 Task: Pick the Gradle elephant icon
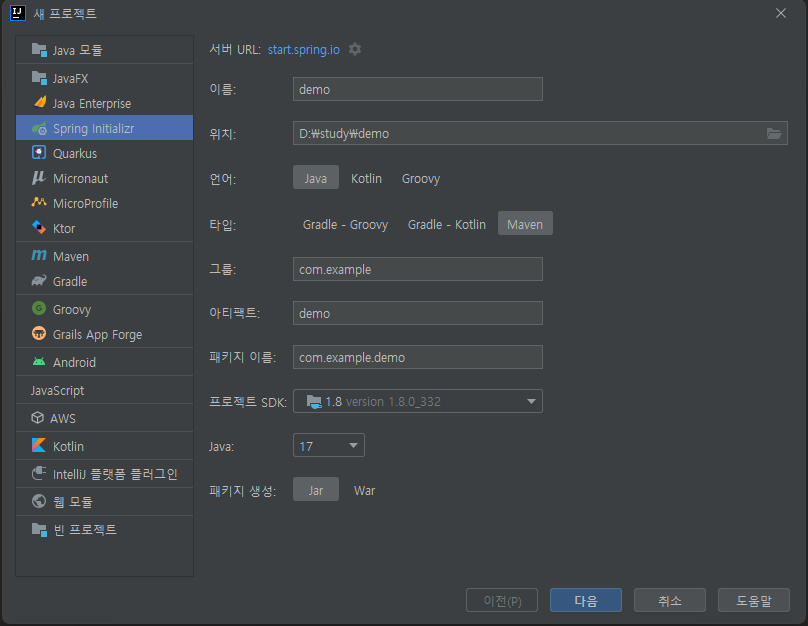[39, 281]
